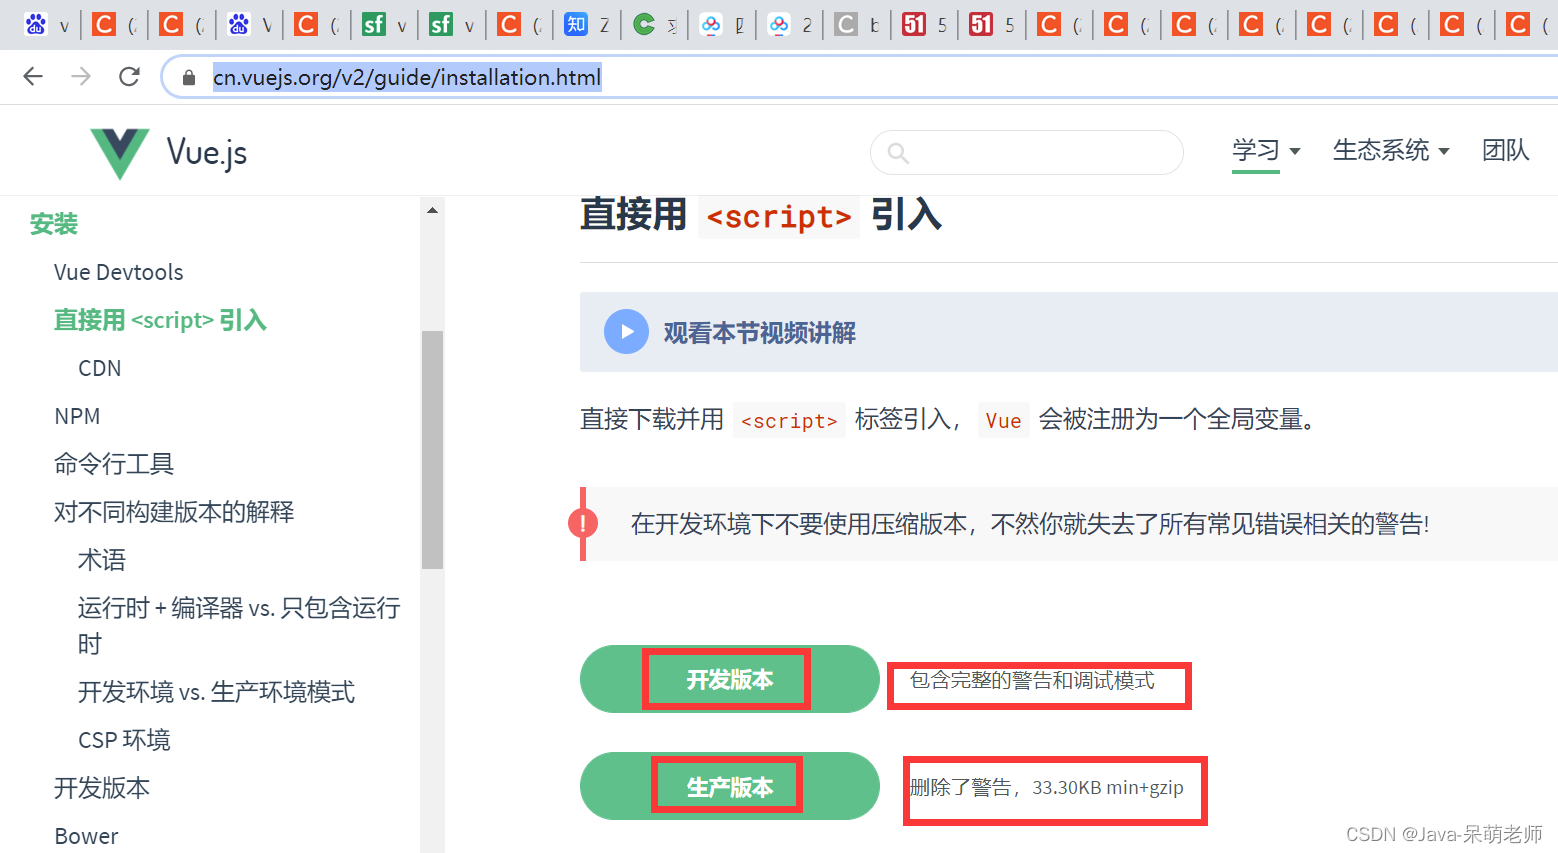
Task: Jump to CDN section in sidebar
Action: point(100,368)
